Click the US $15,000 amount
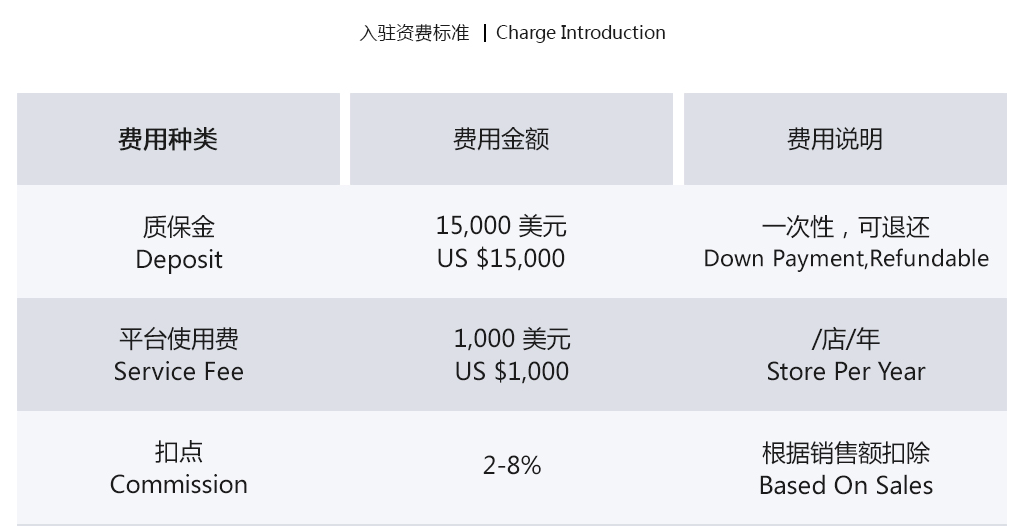Screen dimensions: 1020x526 (x=501, y=258)
